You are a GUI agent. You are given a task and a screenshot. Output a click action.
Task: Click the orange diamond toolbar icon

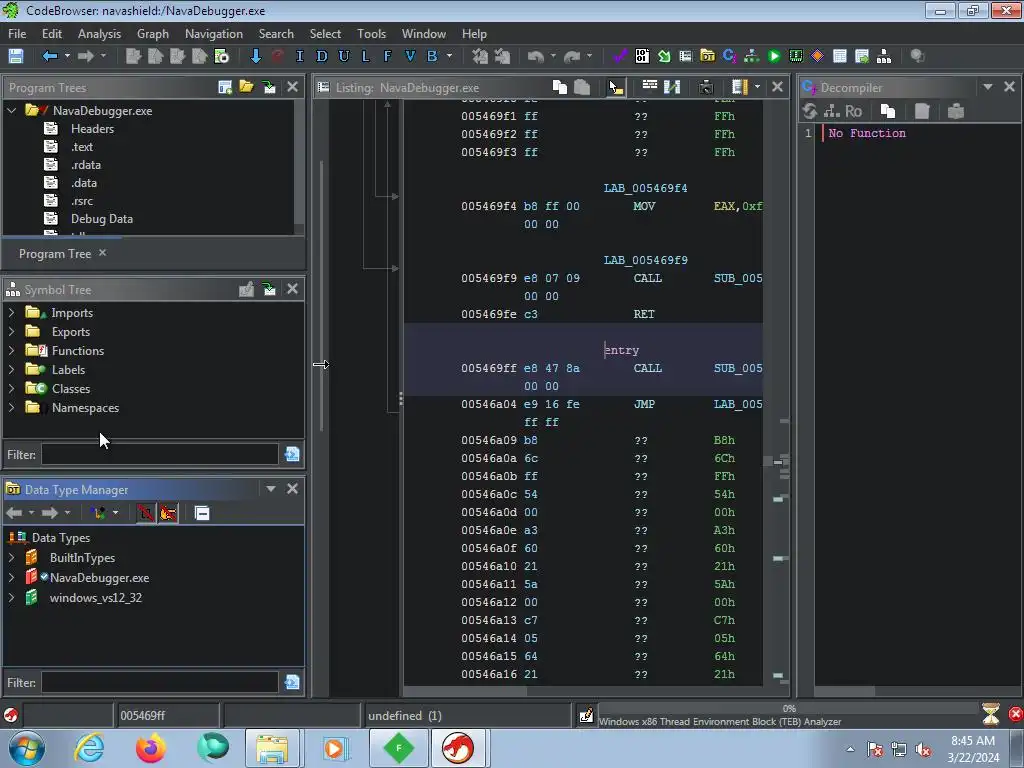818,56
